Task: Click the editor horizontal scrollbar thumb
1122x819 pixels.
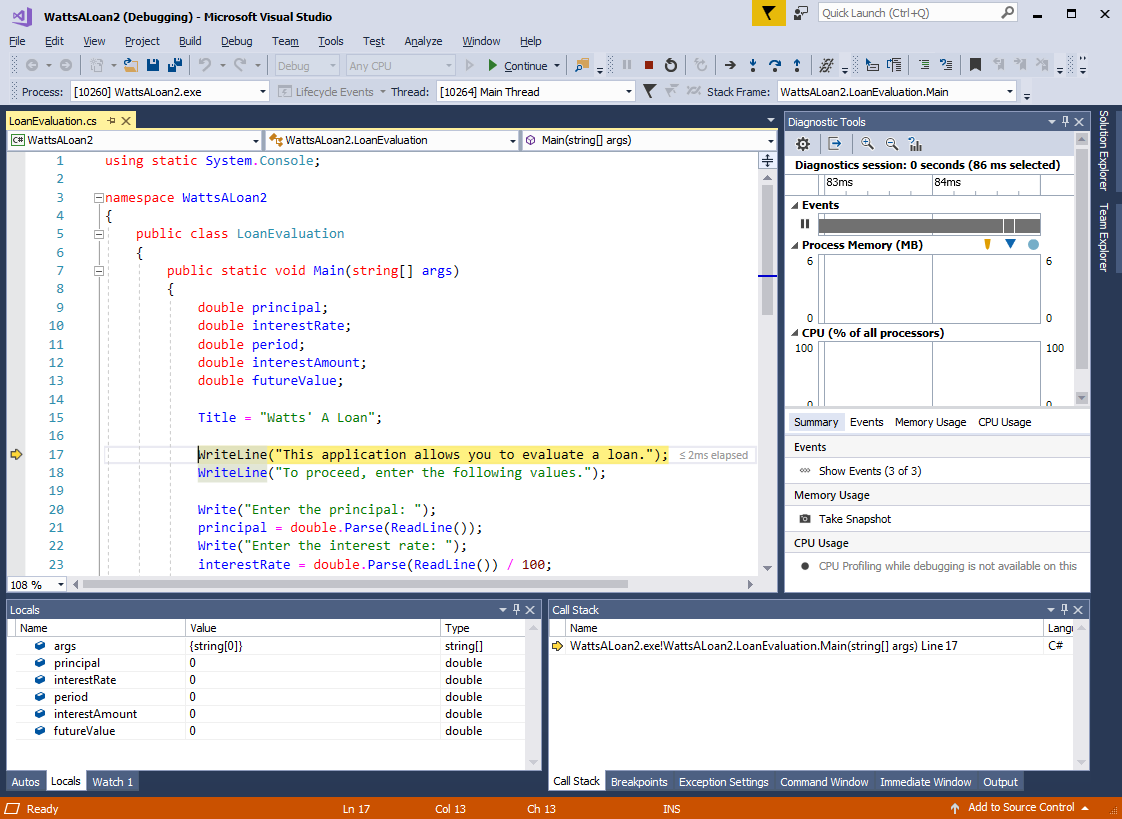Action: 356,584
